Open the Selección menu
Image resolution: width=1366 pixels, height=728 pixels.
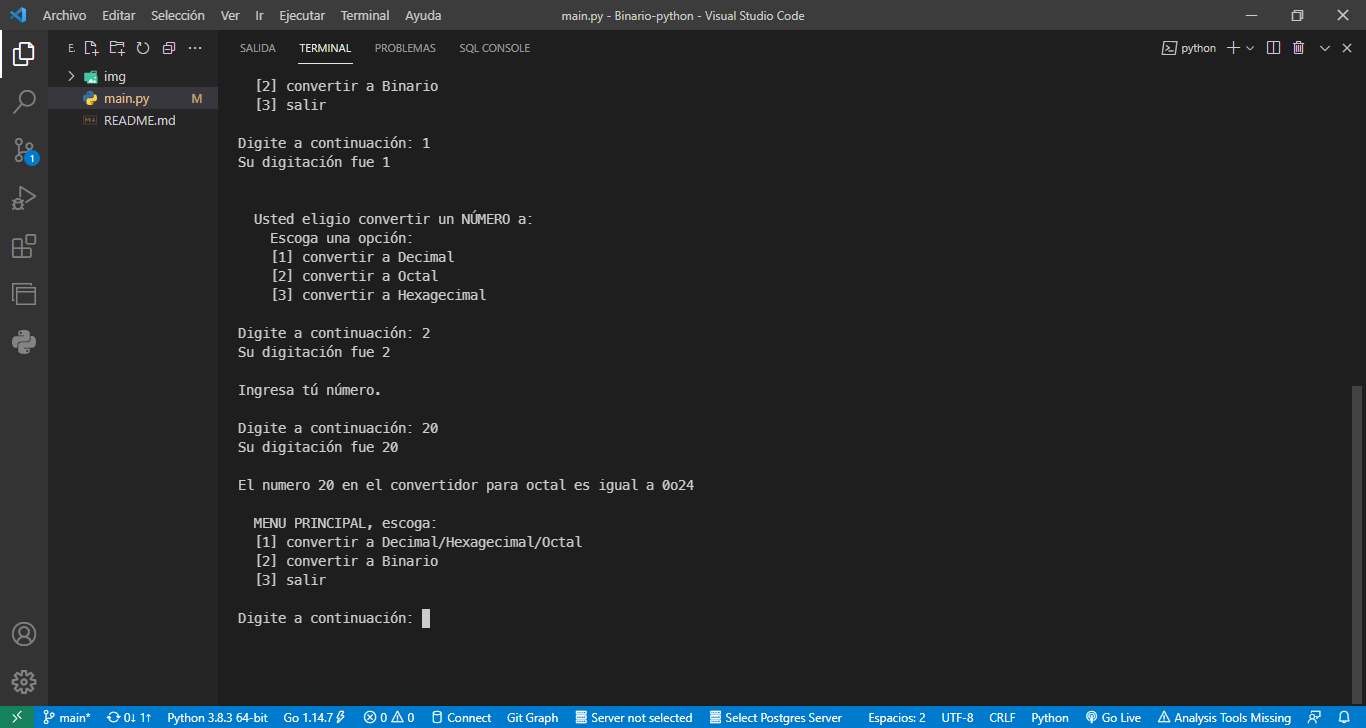178,15
